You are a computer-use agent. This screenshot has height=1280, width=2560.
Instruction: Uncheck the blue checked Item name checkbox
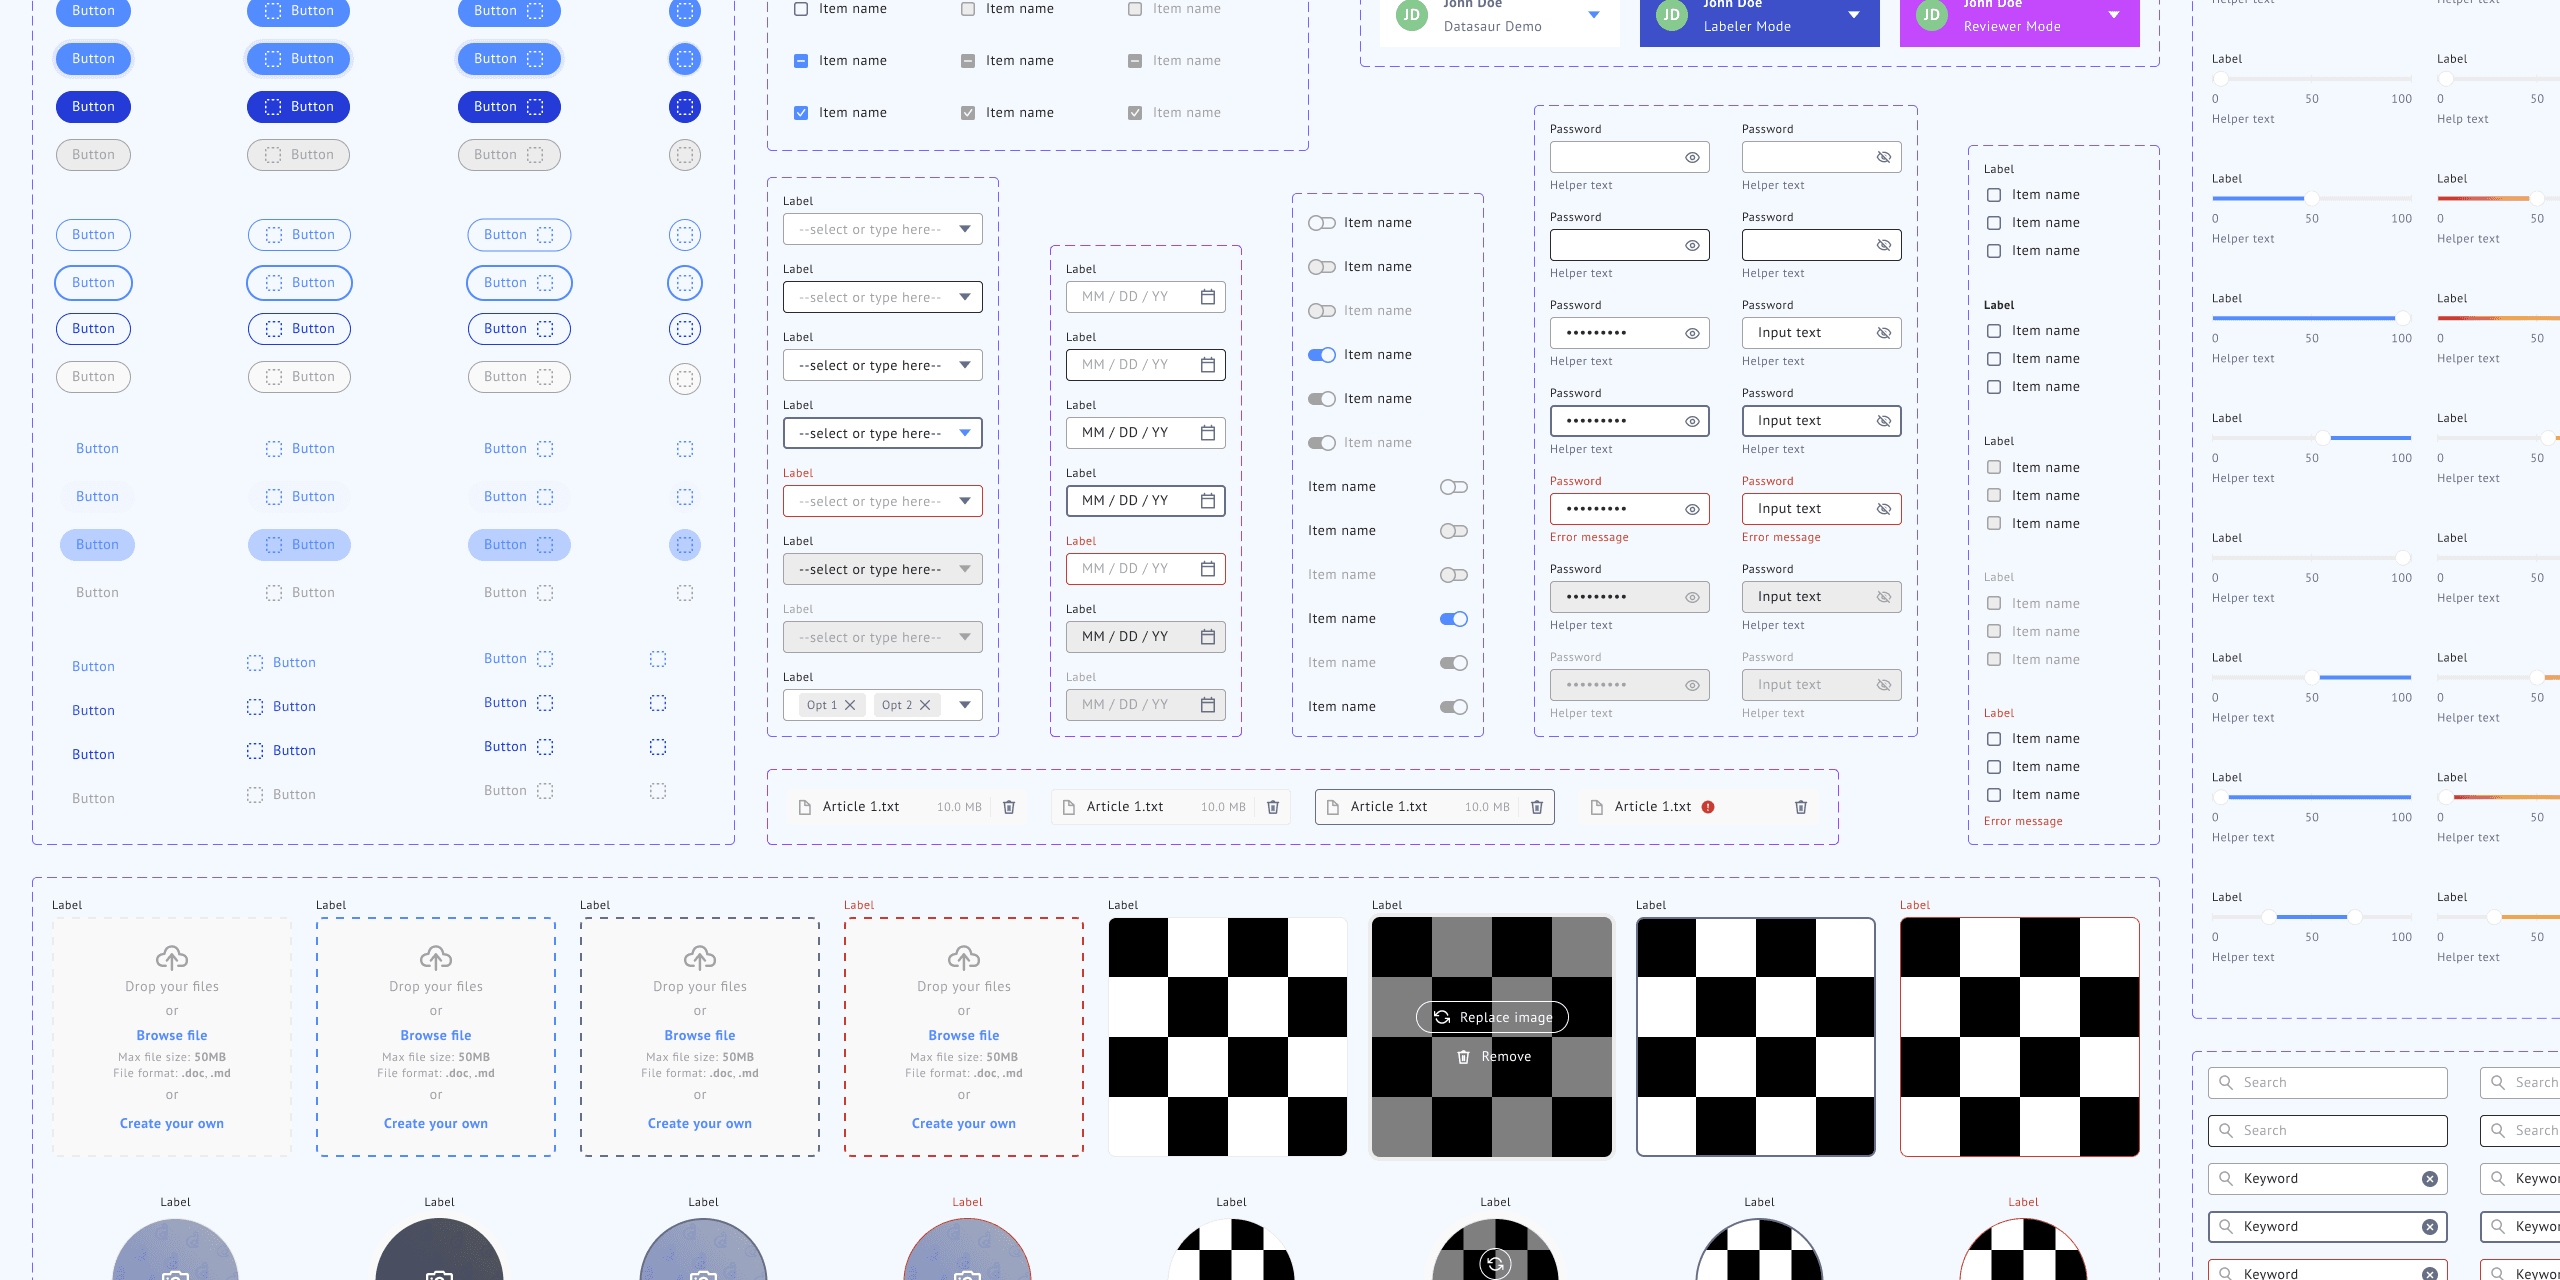point(801,113)
